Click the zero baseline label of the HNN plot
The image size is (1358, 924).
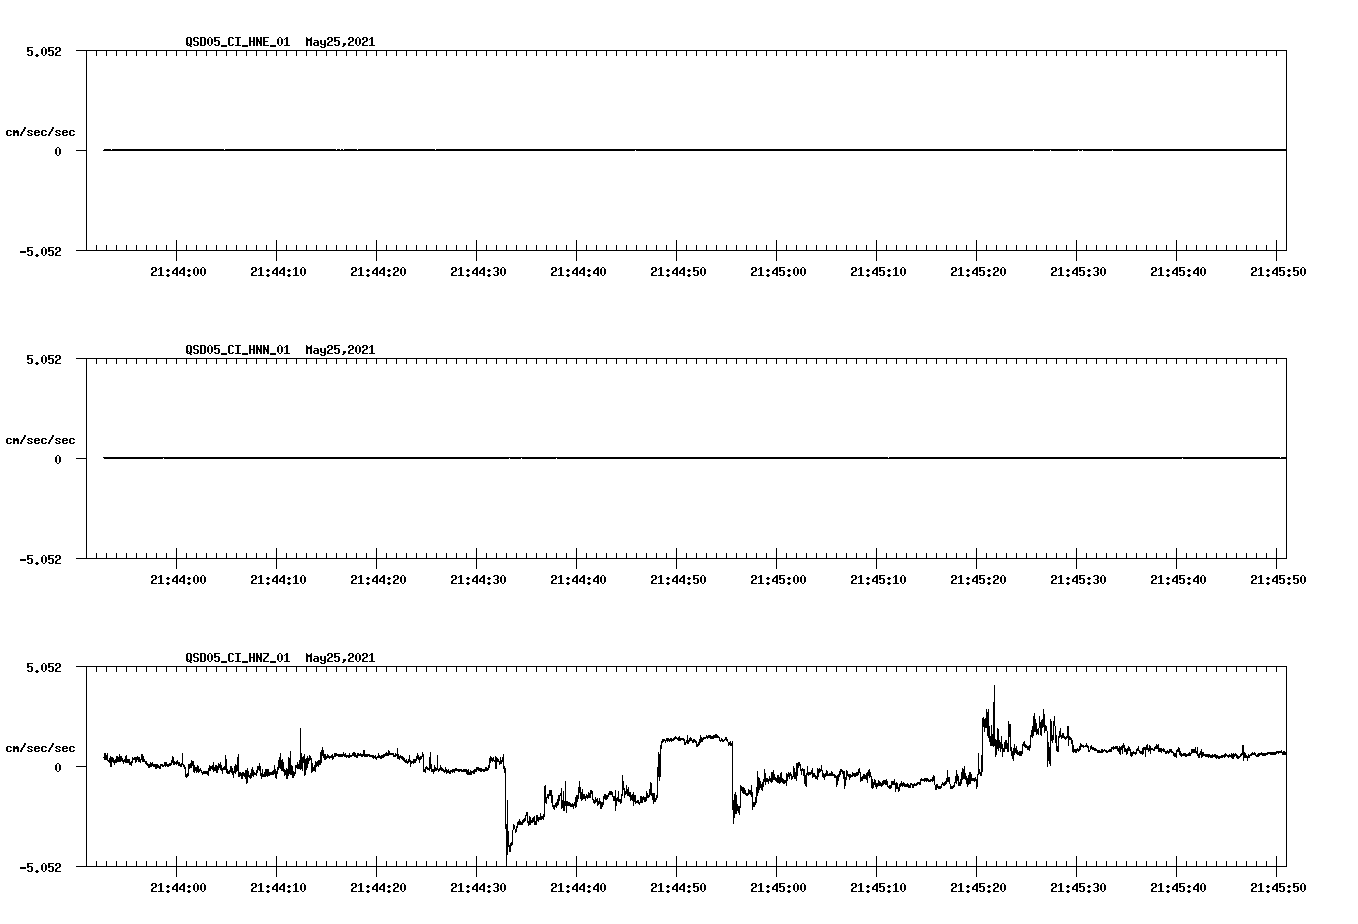tap(57, 458)
